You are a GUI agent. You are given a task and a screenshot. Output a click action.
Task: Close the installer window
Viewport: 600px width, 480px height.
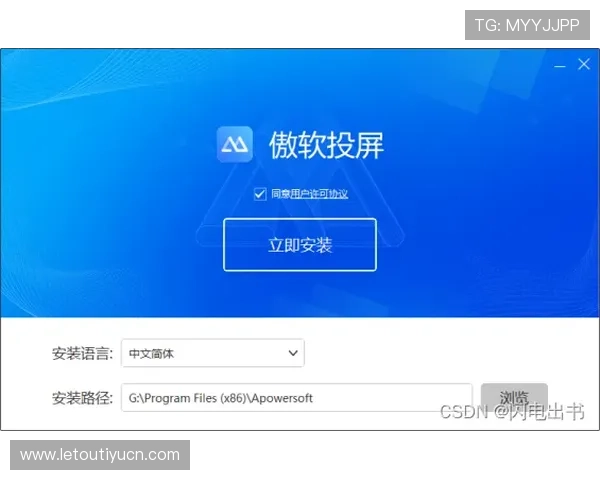584,64
